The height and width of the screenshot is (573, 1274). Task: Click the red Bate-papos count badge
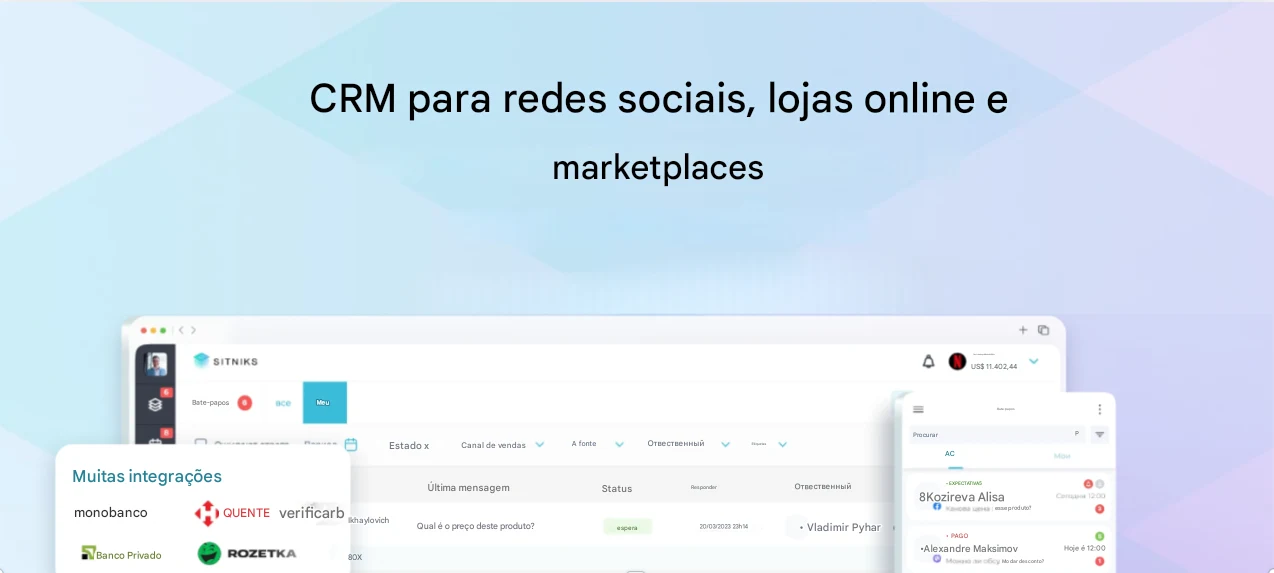click(x=245, y=403)
